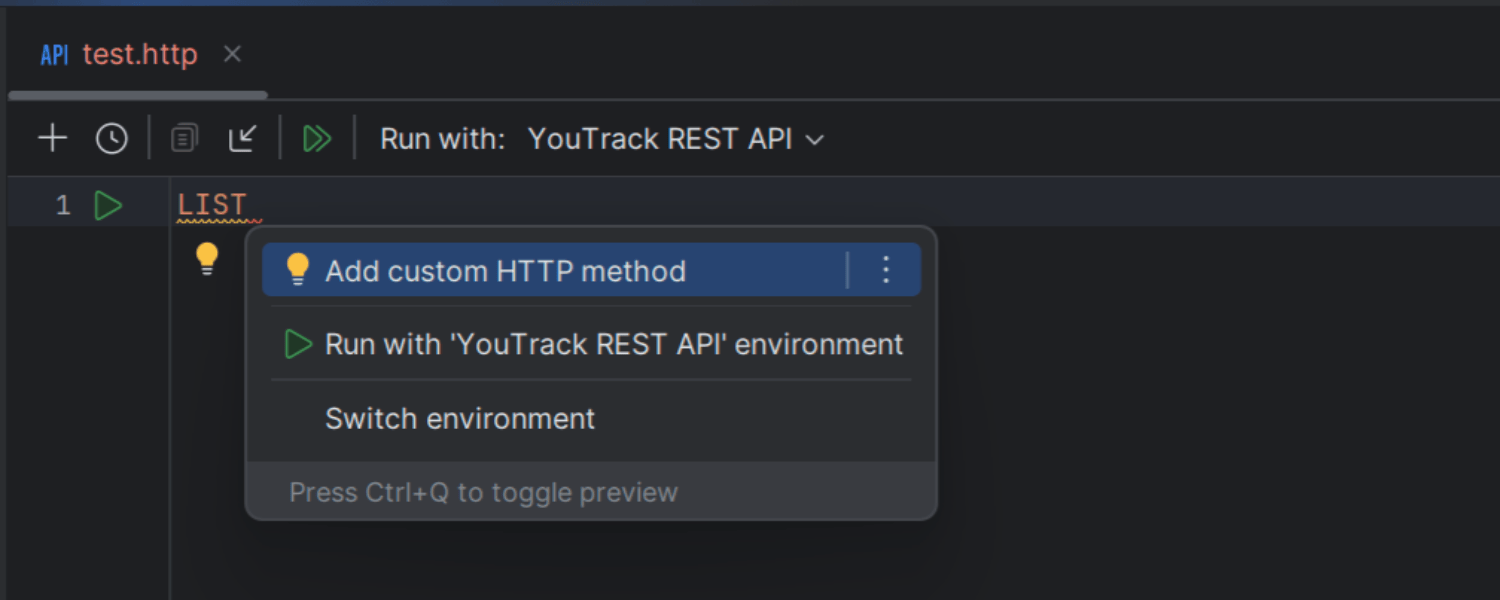Click the yellow lightbulb below LIST
This screenshot has height=600, width=1500.
207,259
